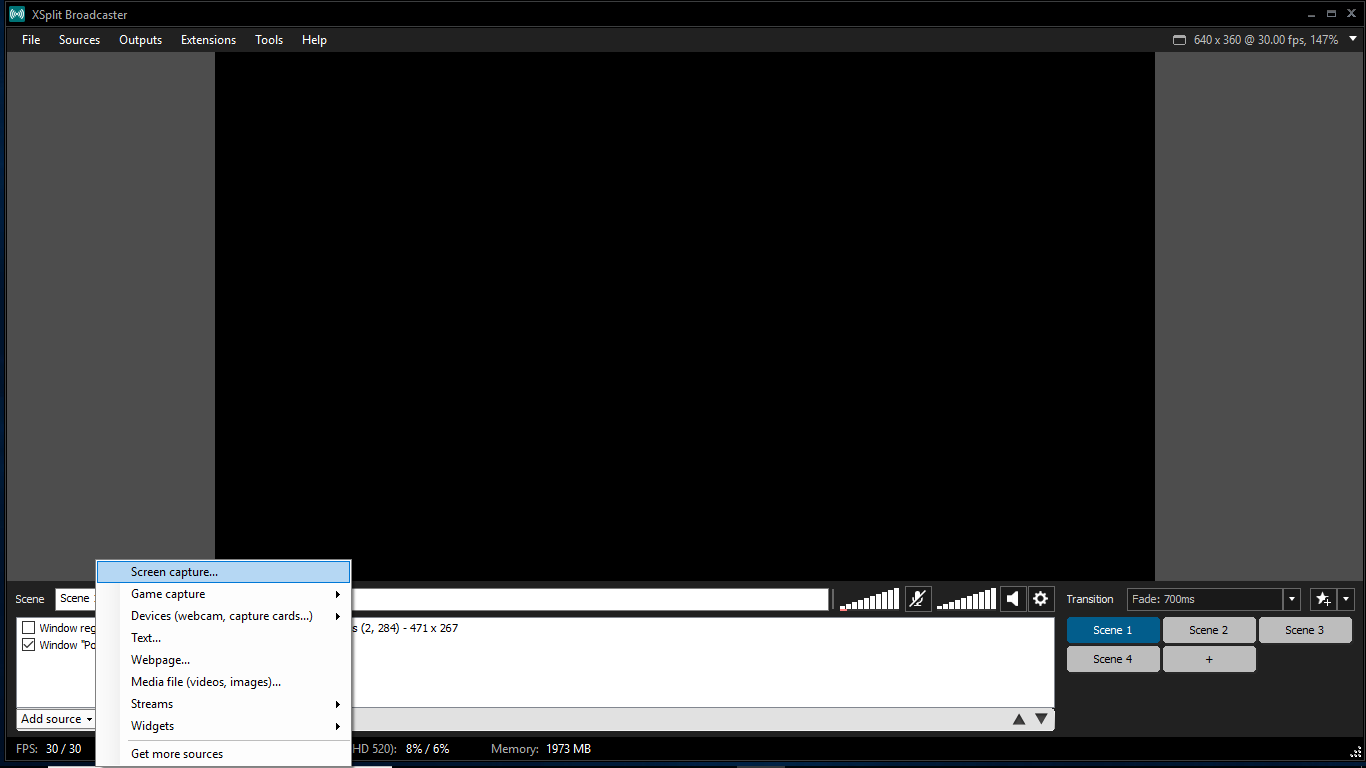Switch to Scene 4
The height and width of the screenshot is (768, 1366).
pos(1112,659)
